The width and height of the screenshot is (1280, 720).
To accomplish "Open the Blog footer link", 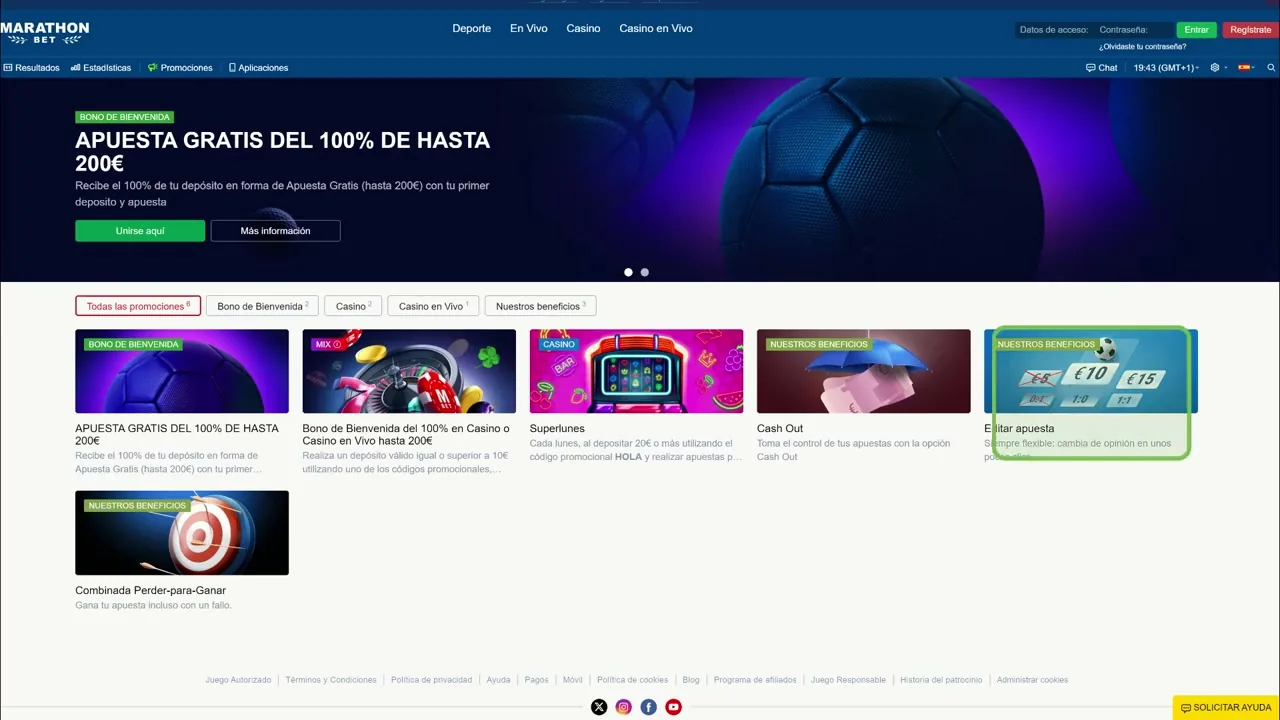I will click(691, 680).
